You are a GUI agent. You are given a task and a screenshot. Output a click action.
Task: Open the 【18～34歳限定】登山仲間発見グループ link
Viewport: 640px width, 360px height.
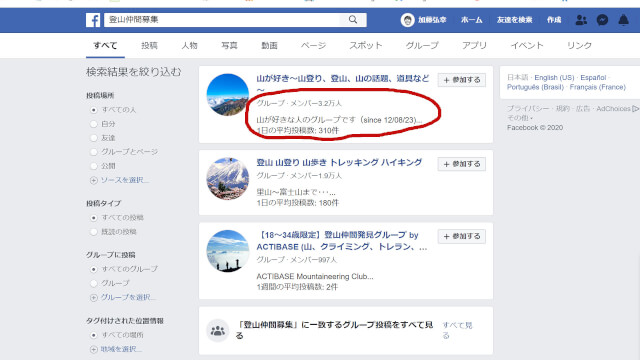[x=342, y=241]
